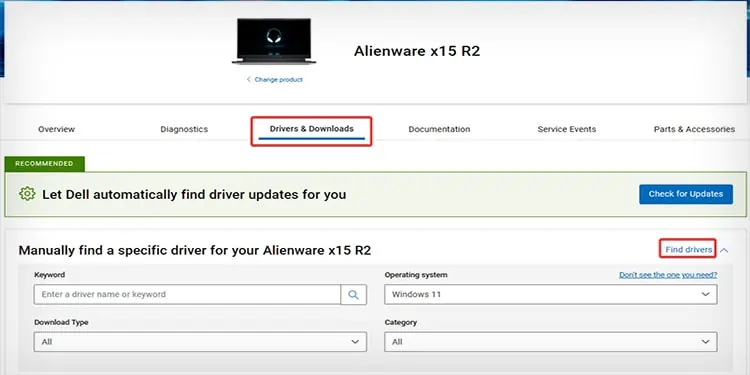Go to Parts & Accessories tab

694,129
